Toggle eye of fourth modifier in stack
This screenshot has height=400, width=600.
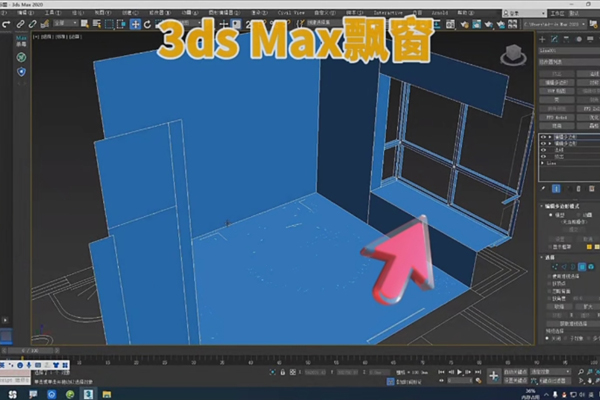tap(543, 156)
